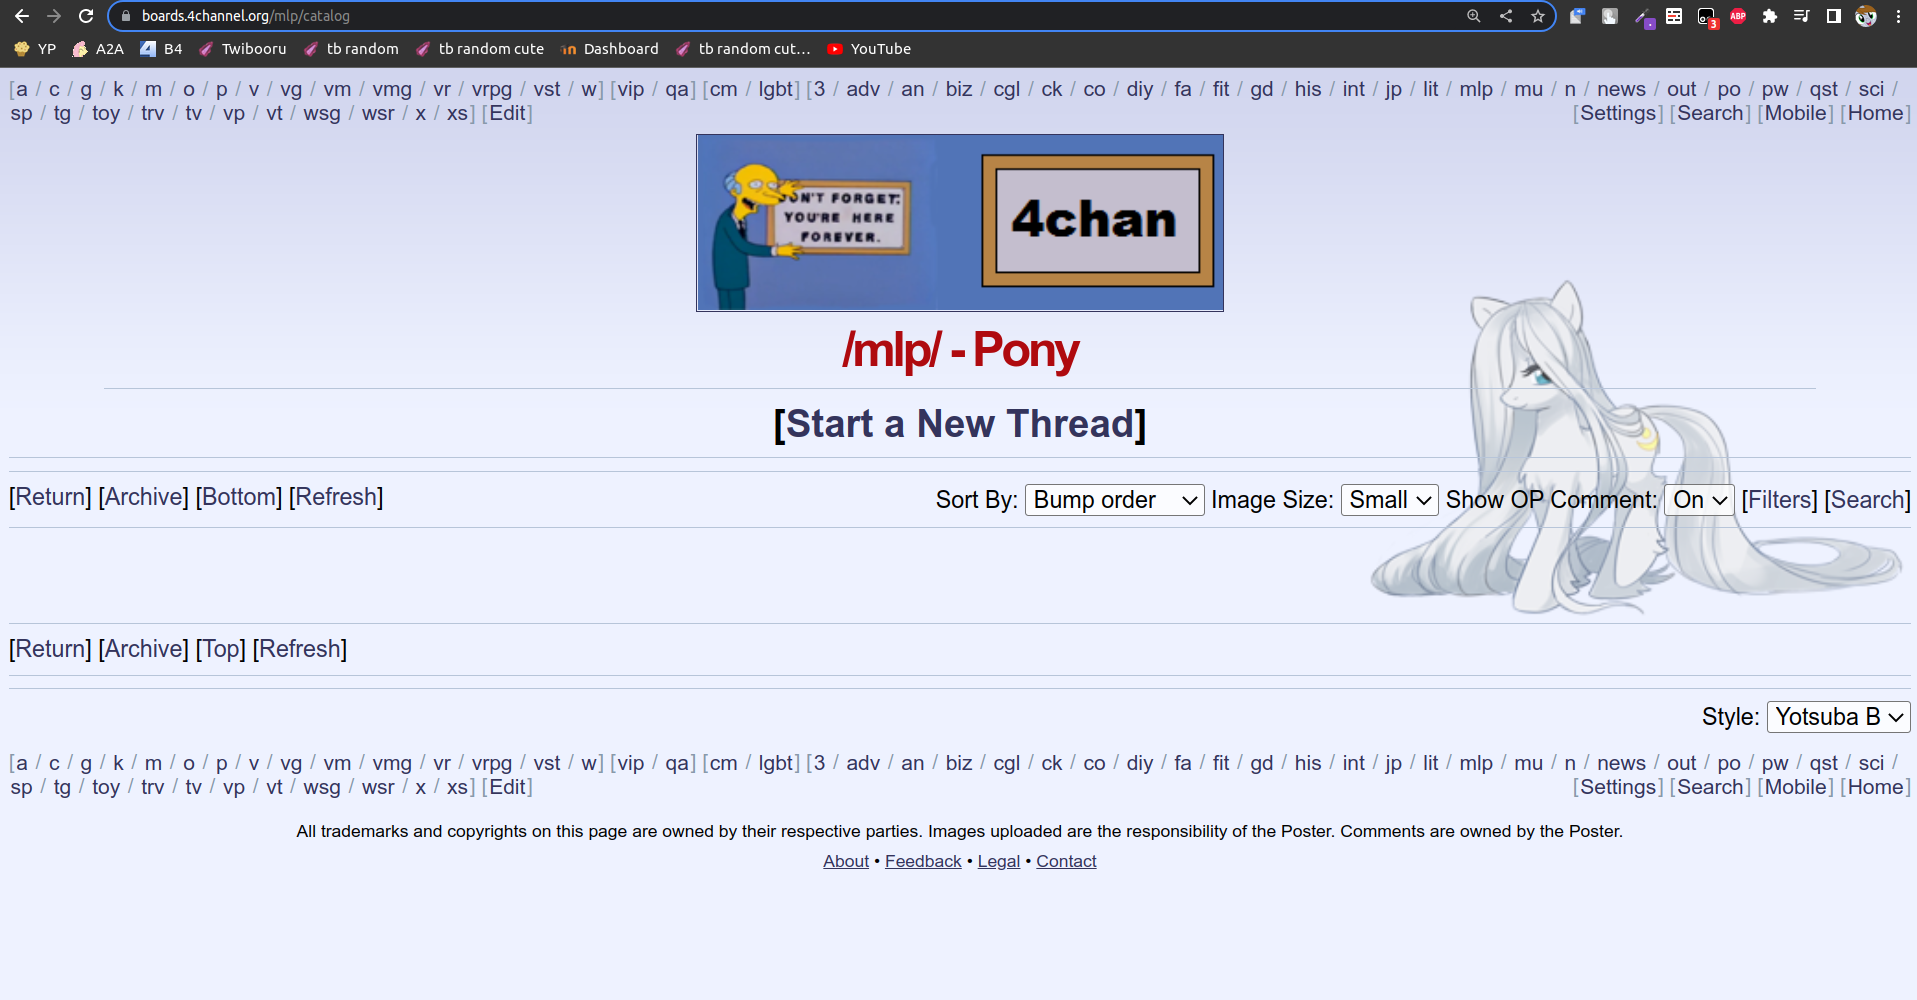Open the Image Size dropdown

[1389, 500]
